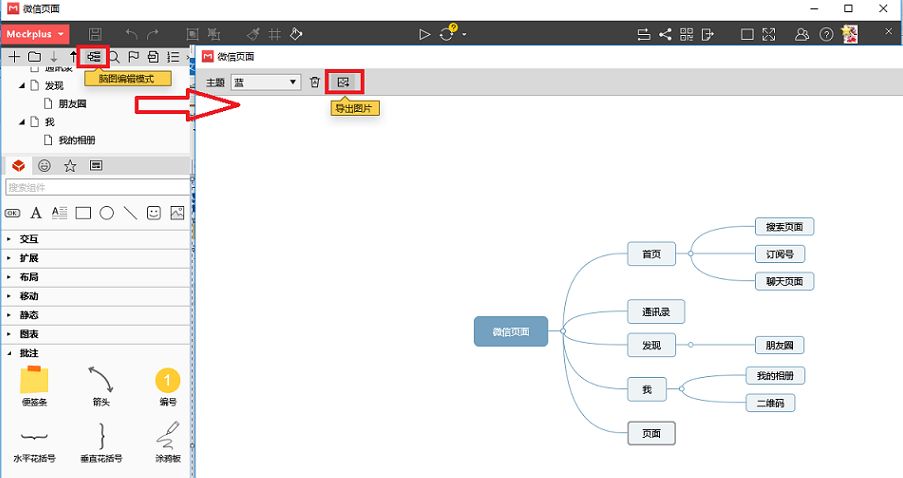Switch to the star favorites tab
The width and height of the screenshot is (903, 478).
tap(70, 166)
